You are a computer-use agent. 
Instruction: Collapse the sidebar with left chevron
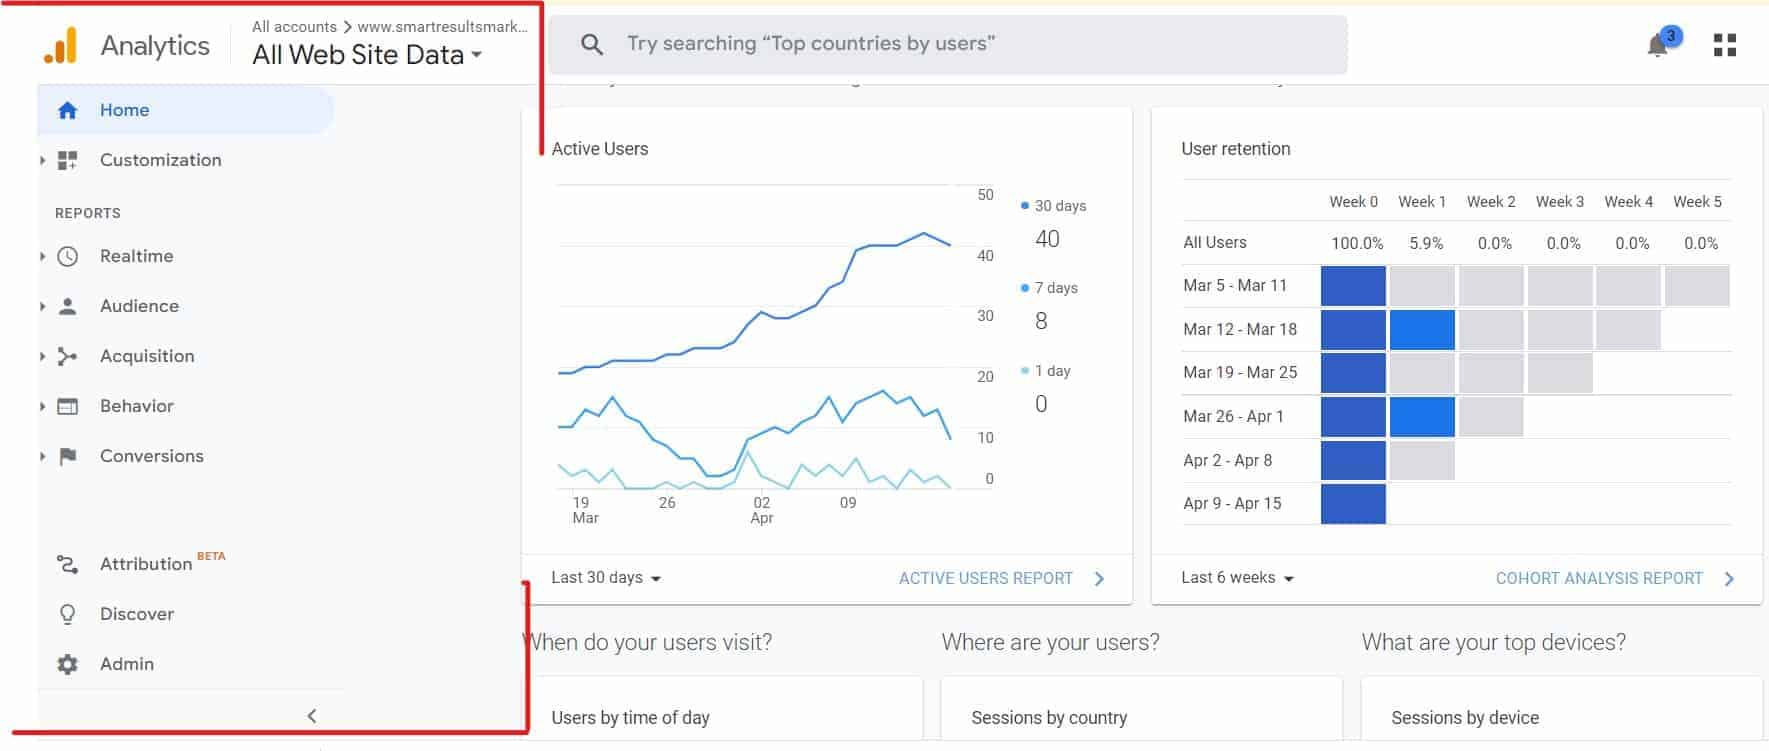click(x=312, y=716)
